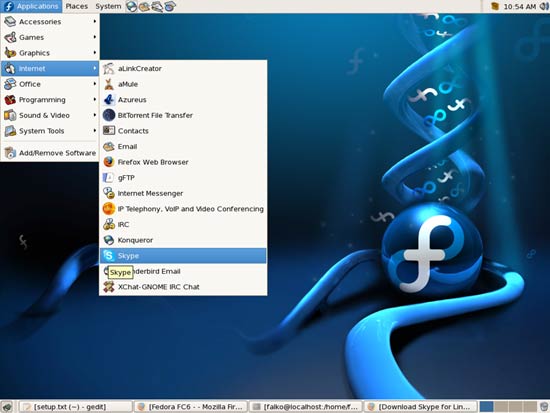This screenshot has width=550, height=413.
Task: Click the Show Desktop button in bottom panel
Action: 7,407
